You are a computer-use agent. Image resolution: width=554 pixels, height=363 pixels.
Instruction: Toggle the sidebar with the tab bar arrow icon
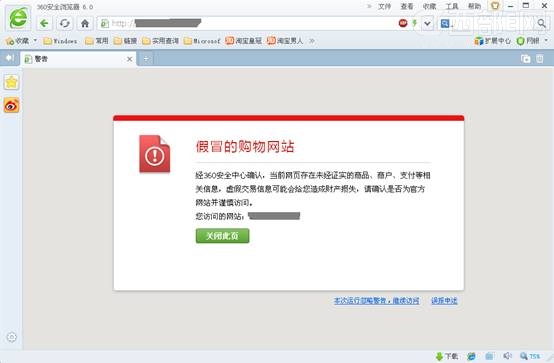(x=10, y=58)
